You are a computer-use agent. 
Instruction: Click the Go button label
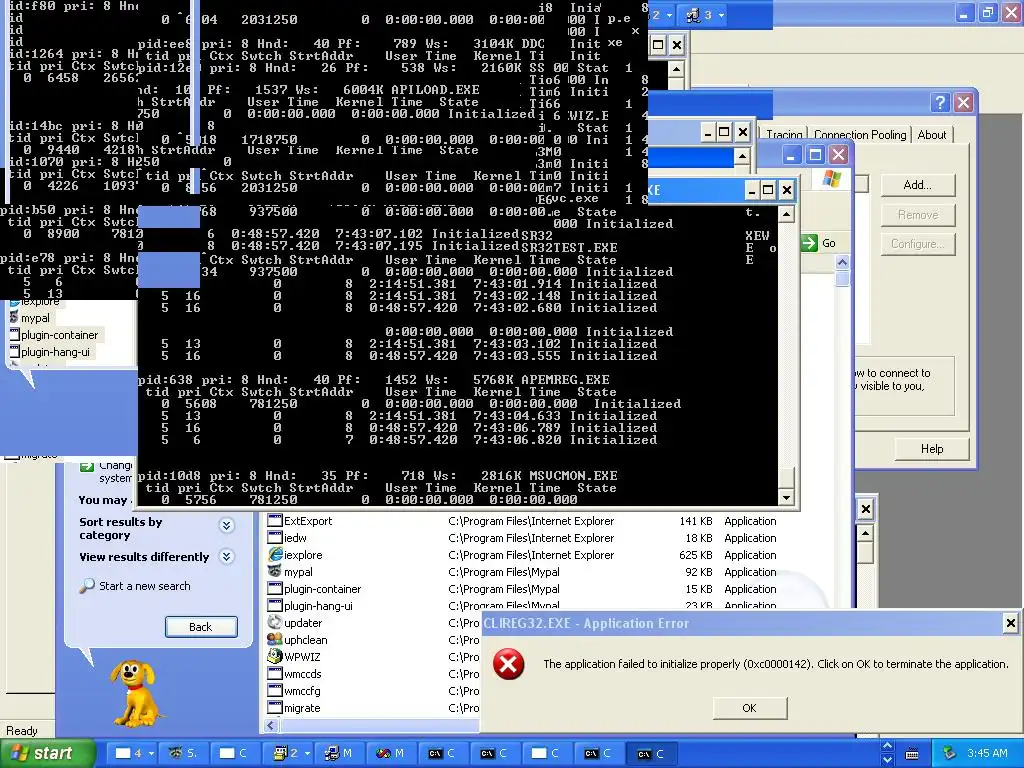point(829,243)
